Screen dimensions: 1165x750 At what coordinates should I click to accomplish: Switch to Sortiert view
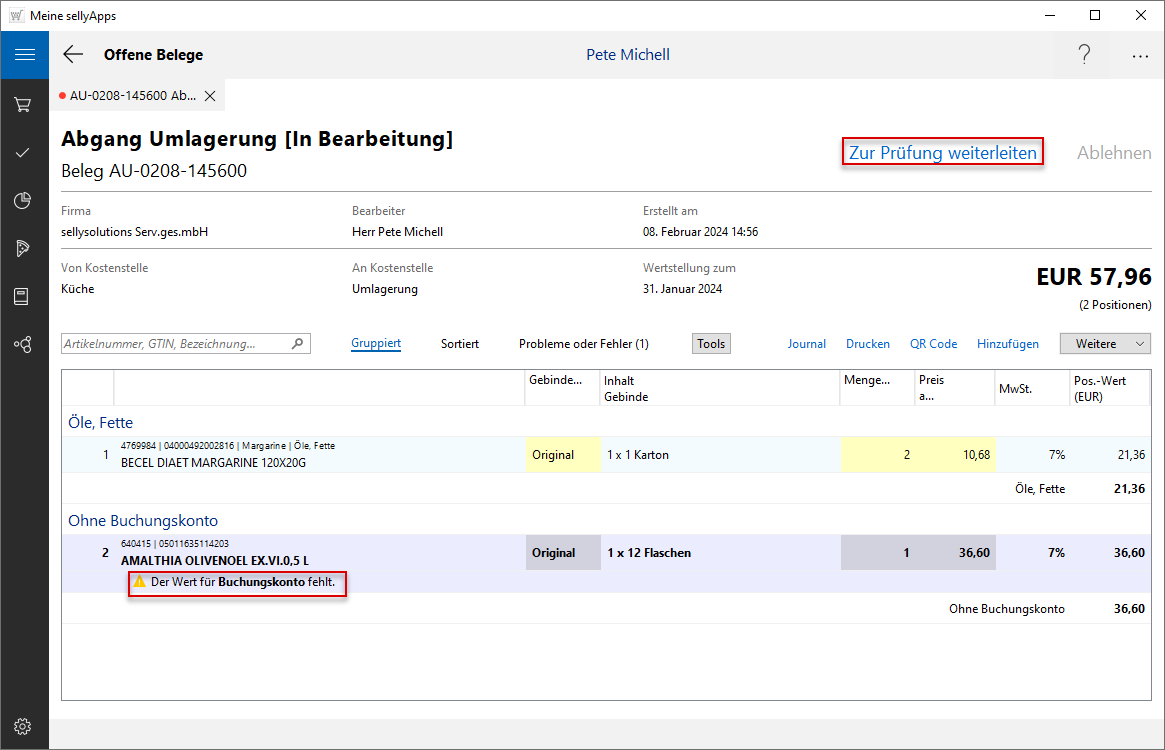[460, 344]
